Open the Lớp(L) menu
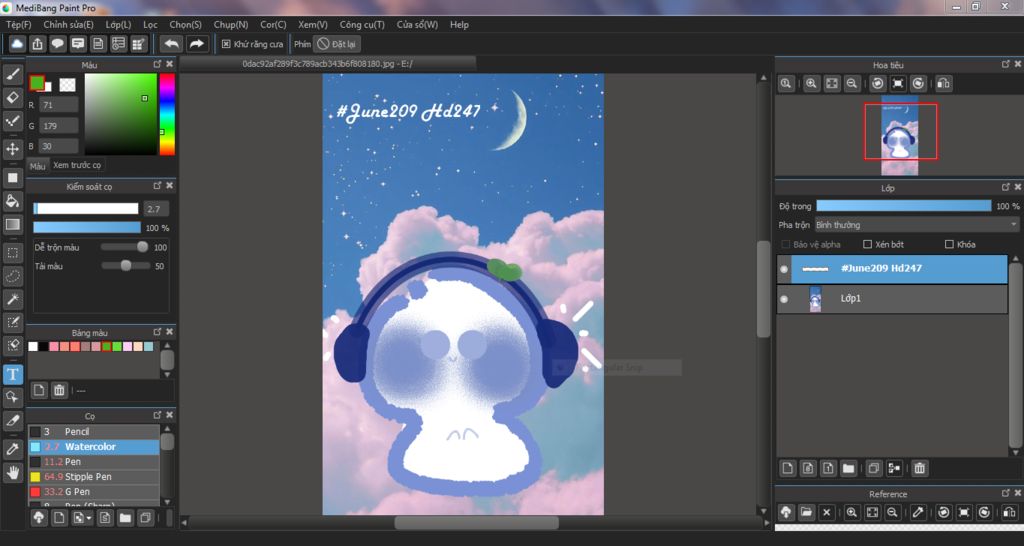The width and height of the screenshot is (1024, 546). [x=118, y=24]
